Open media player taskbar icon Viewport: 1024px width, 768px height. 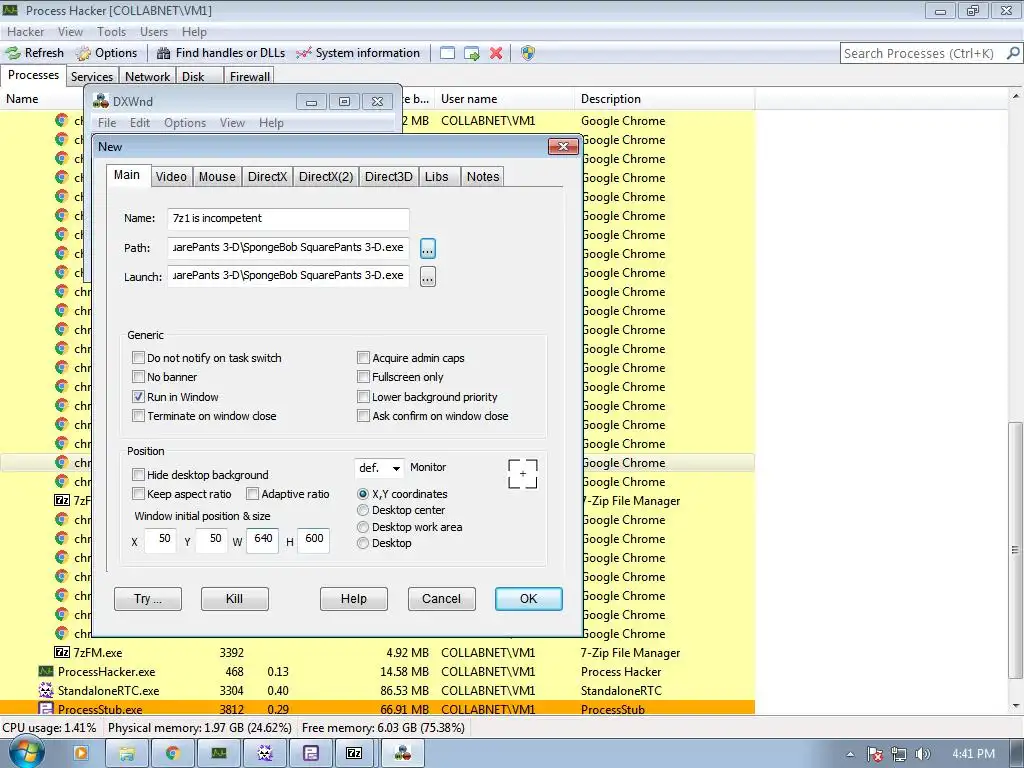click(x=81, y=753)
